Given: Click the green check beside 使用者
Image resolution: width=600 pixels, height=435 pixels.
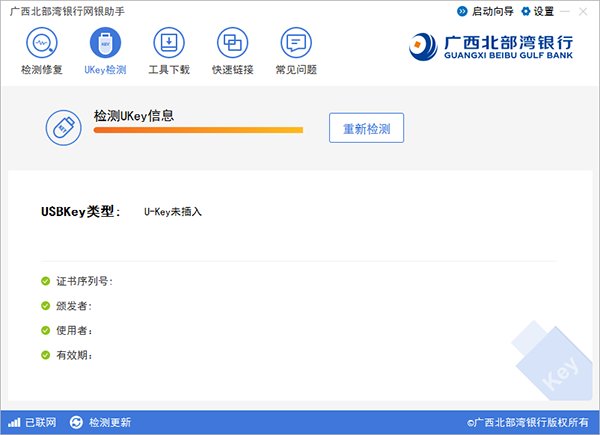Looking at the screenshot, I should [x=46, y=330].
